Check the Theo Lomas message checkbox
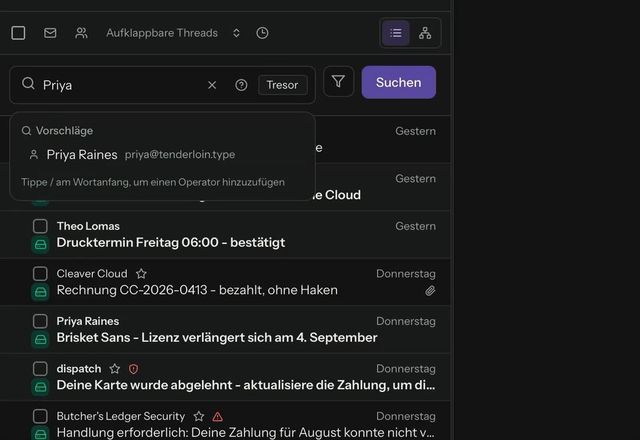 coord(40,226)
